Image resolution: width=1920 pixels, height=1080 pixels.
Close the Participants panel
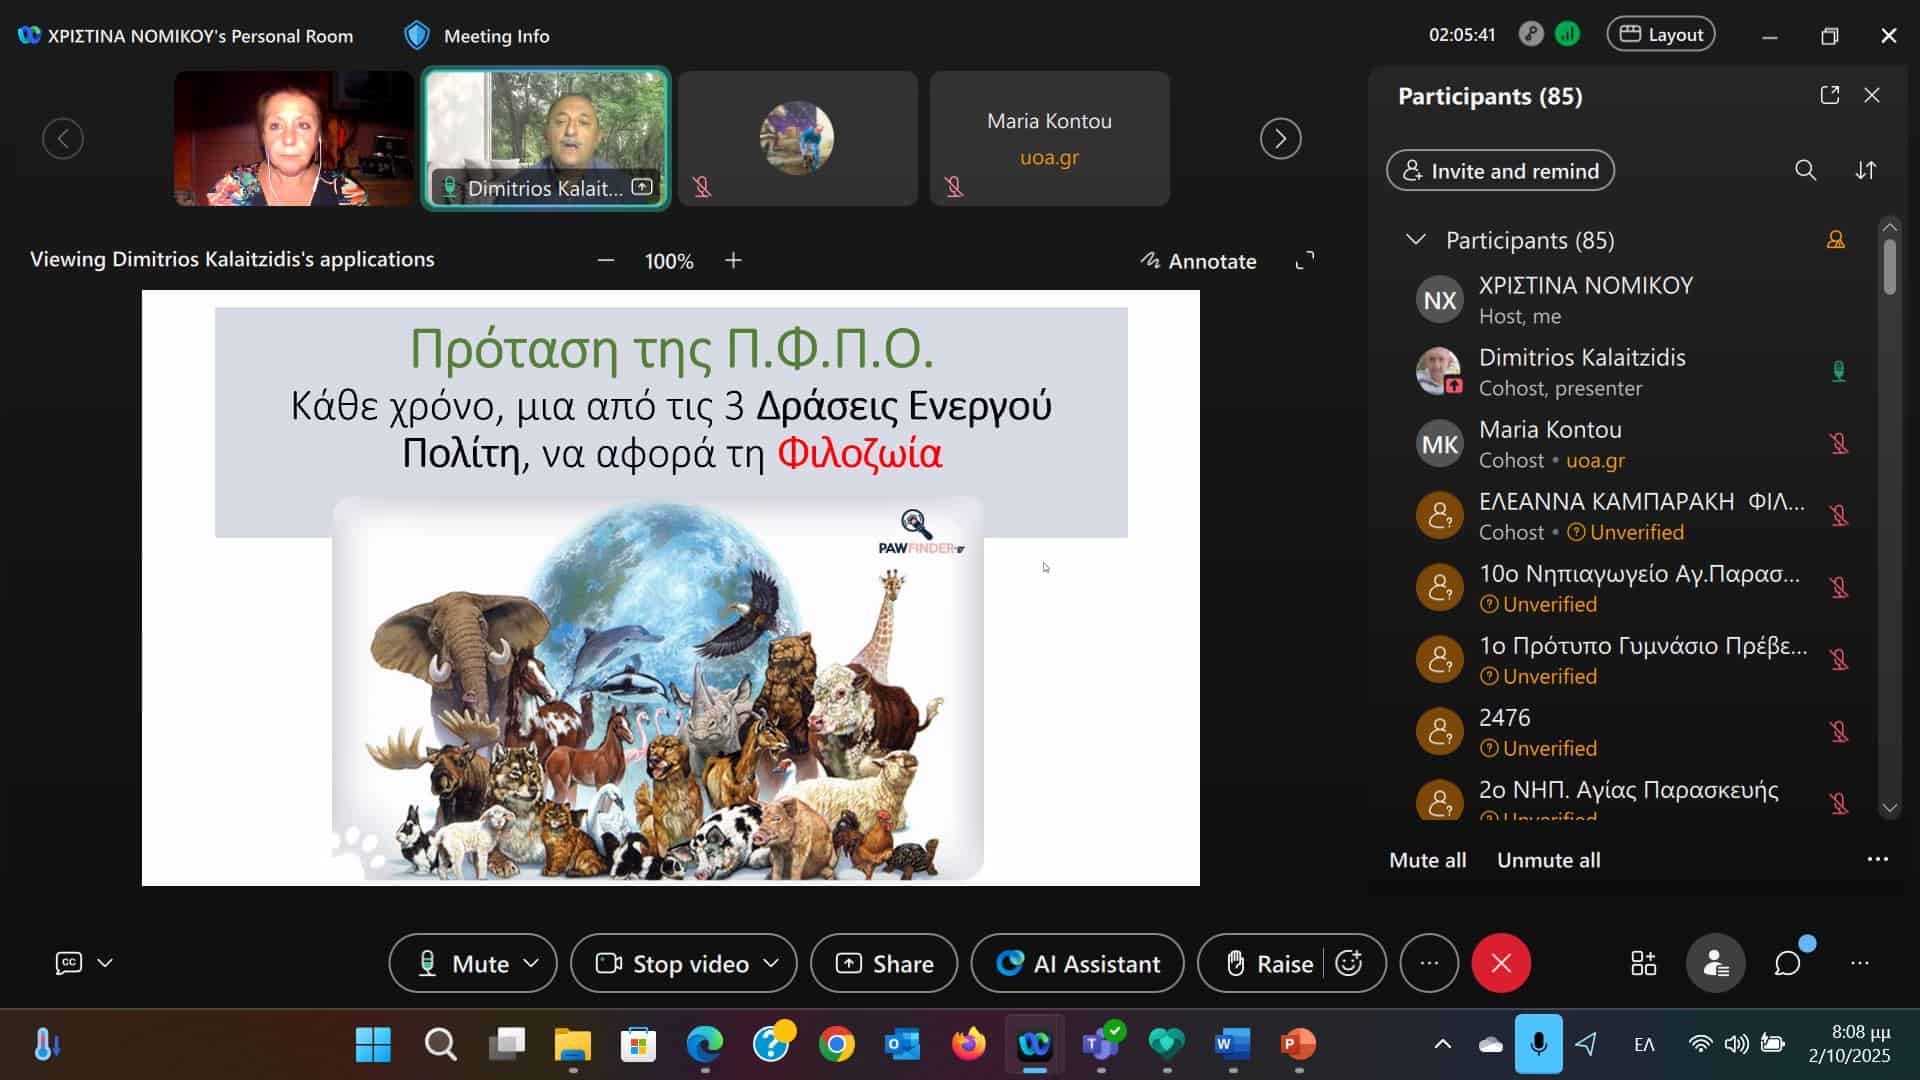1872,95
